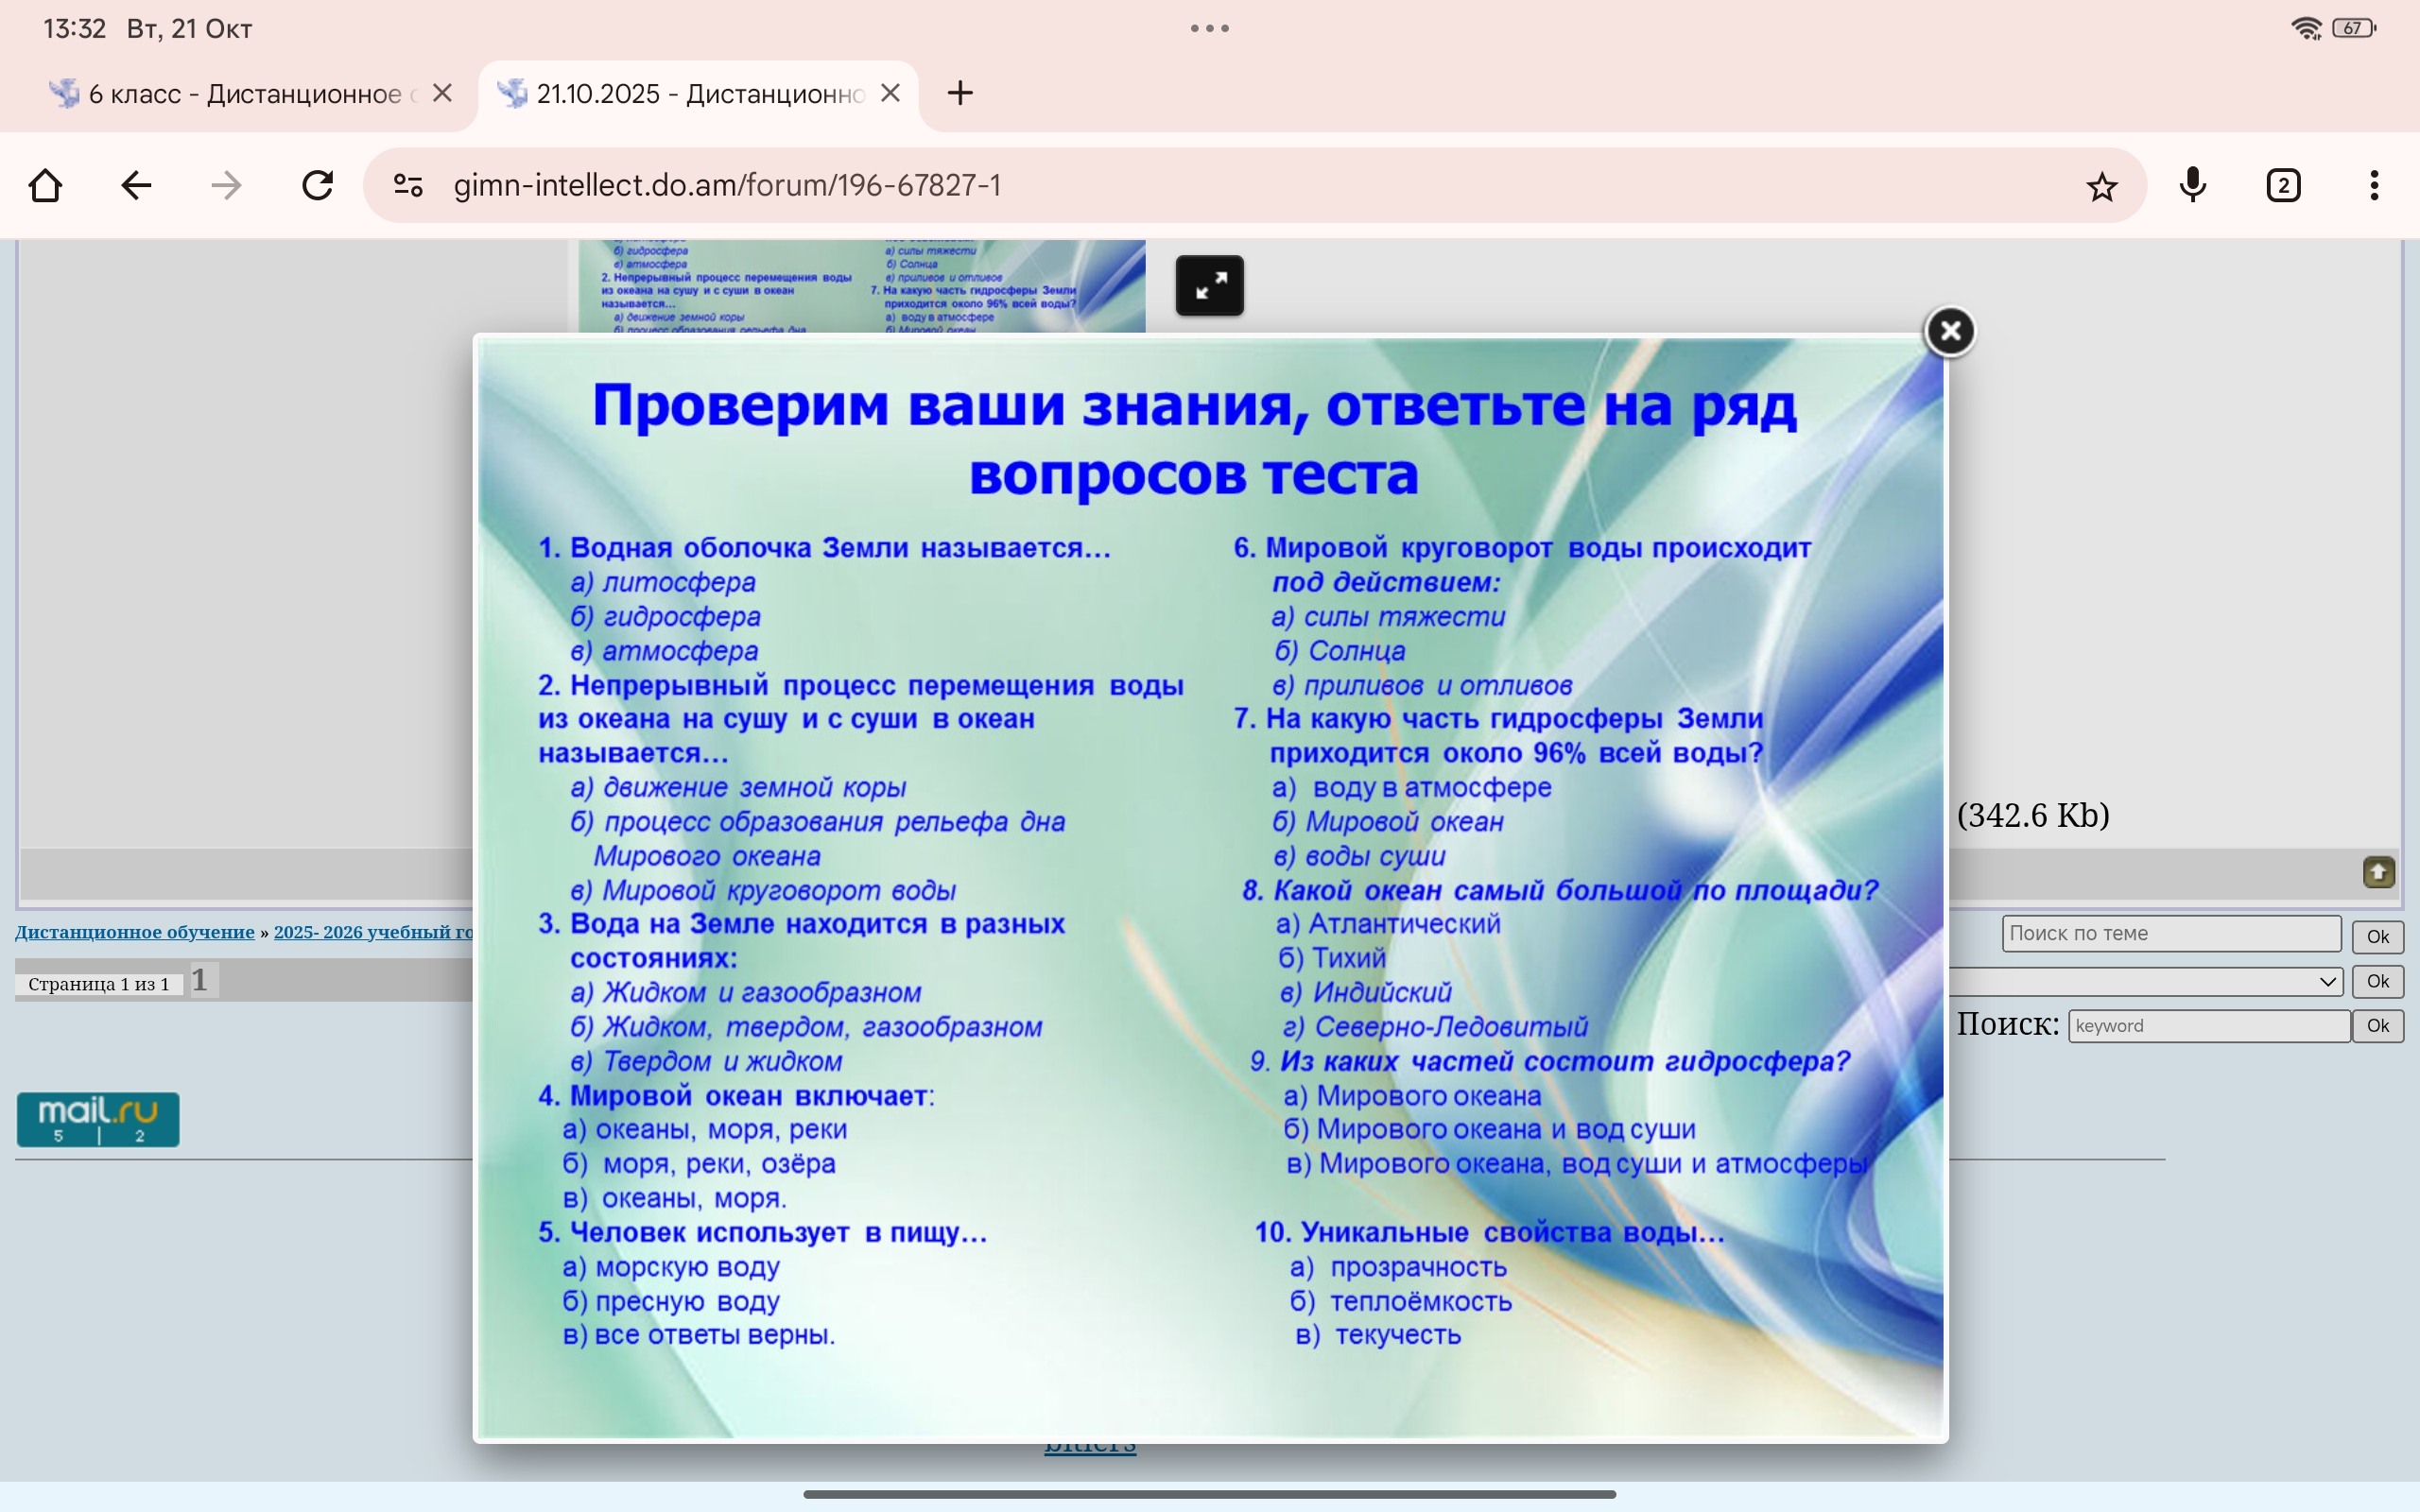Bookmark the page with the star icon

2102,186
